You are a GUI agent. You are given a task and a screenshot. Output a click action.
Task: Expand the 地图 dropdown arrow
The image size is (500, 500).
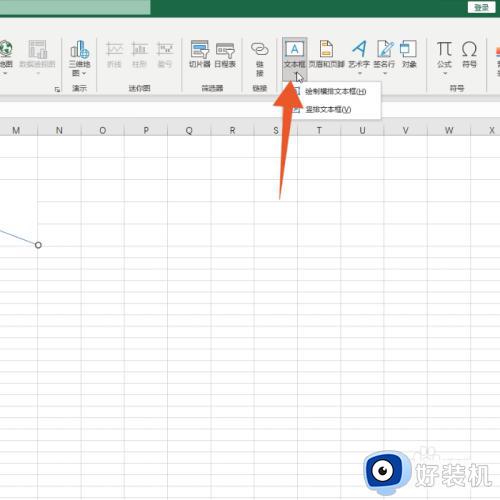click(x=5, y=73)
